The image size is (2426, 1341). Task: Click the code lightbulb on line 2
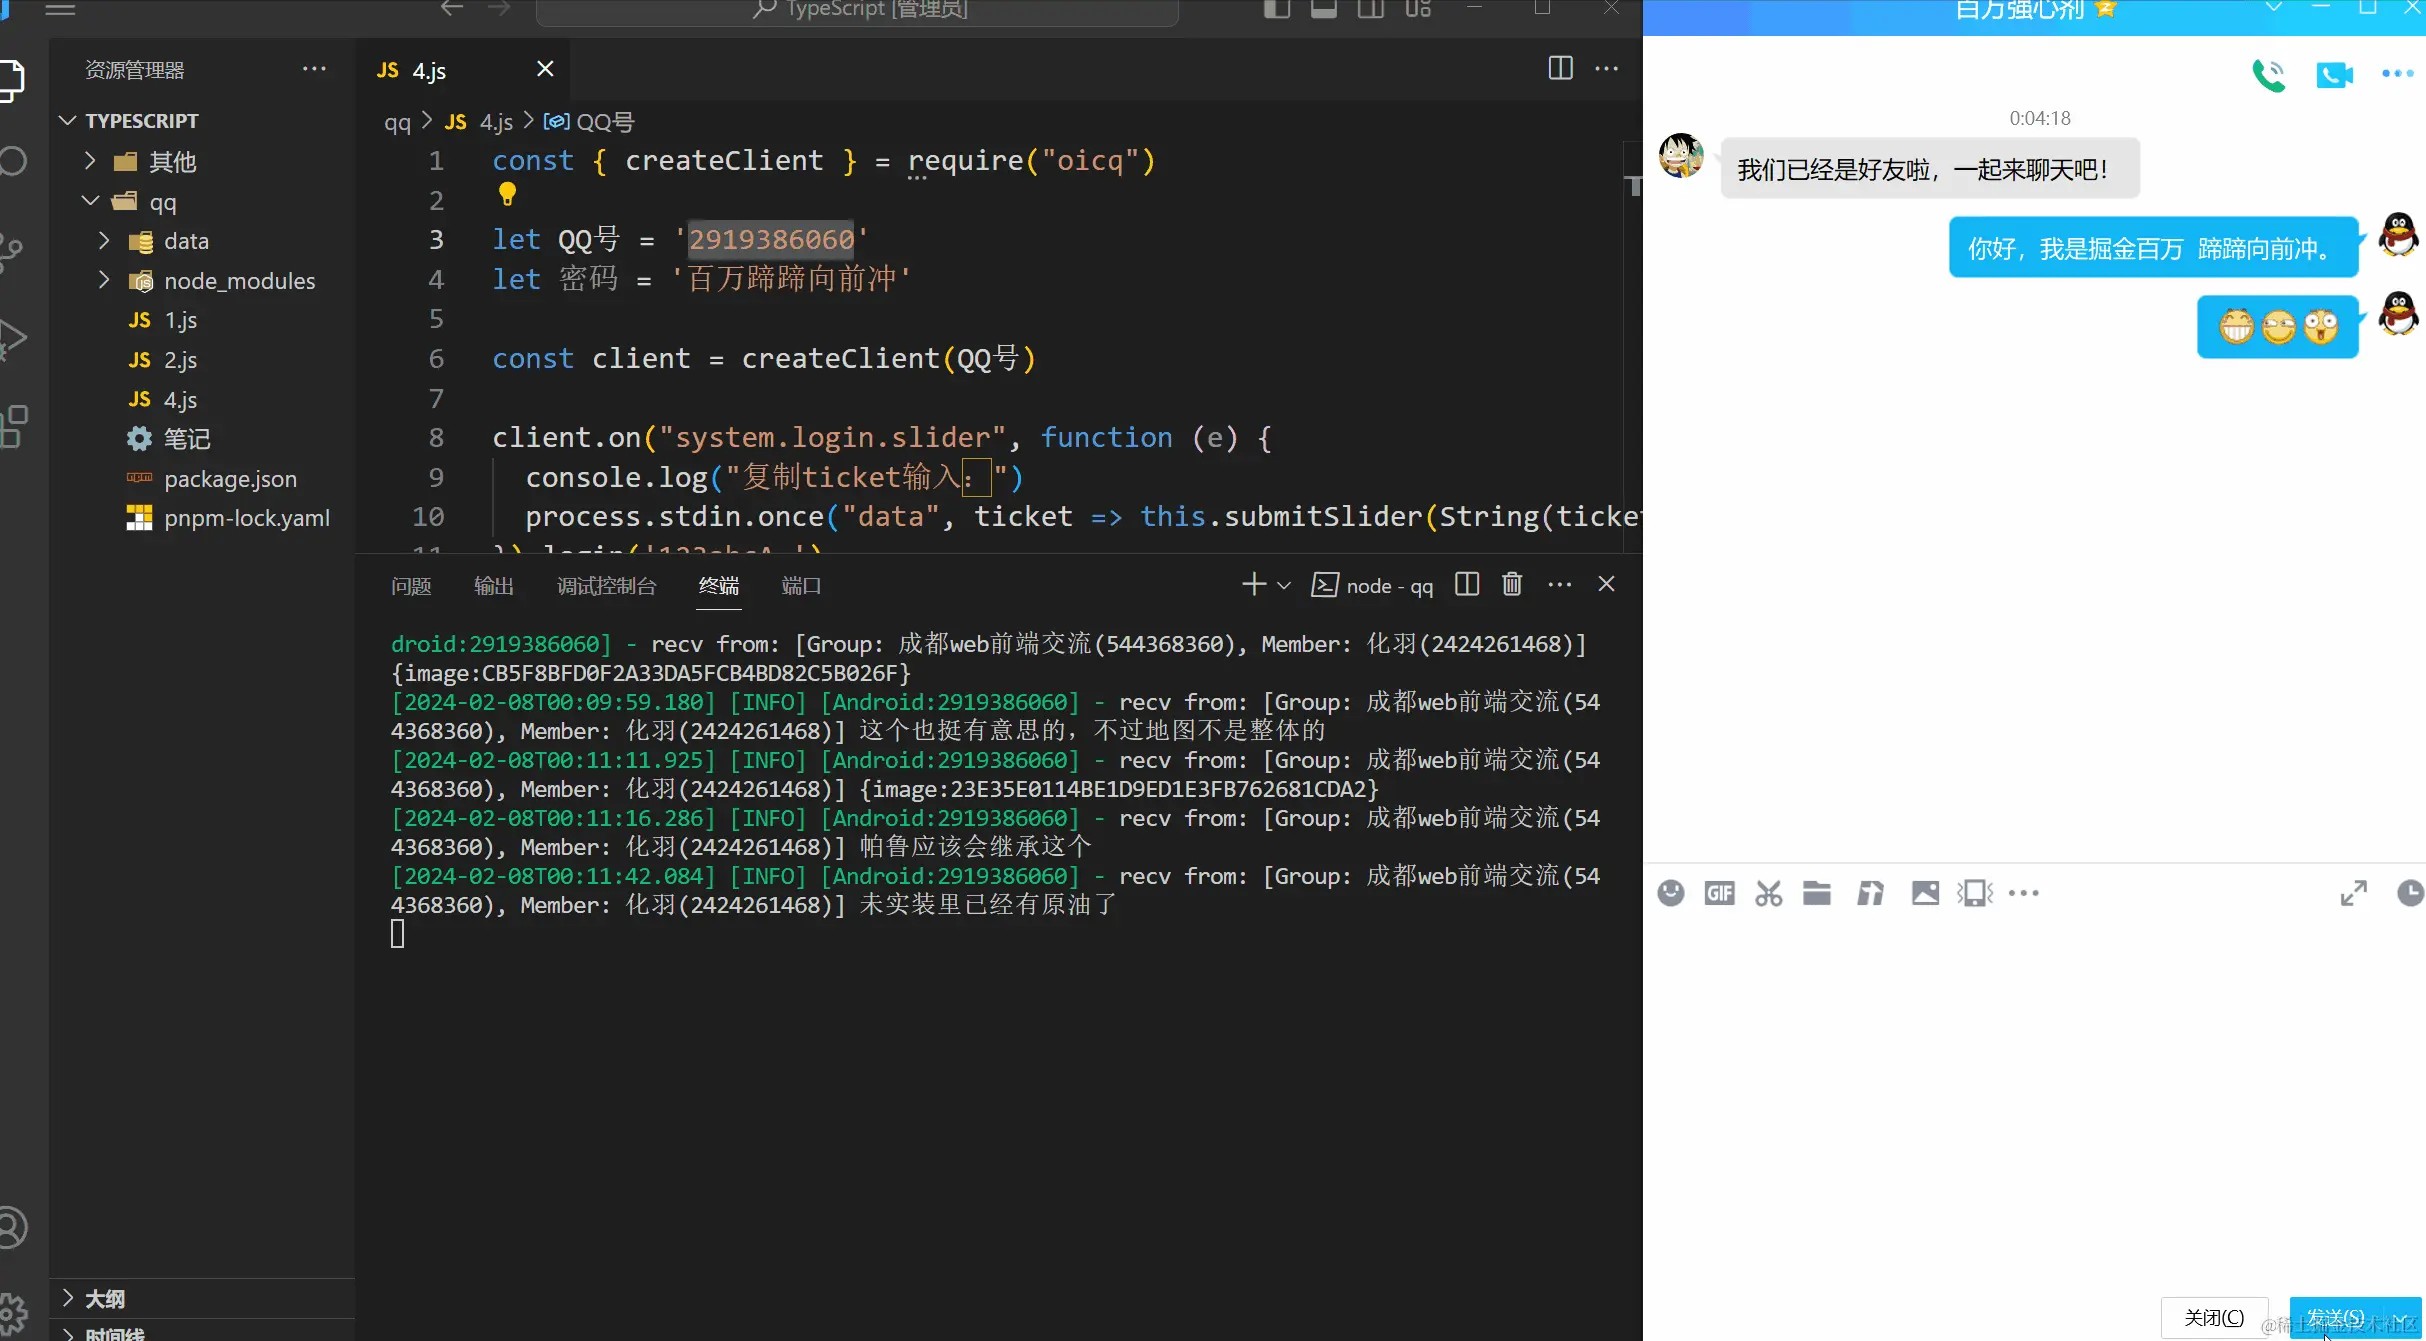point(507,194)
